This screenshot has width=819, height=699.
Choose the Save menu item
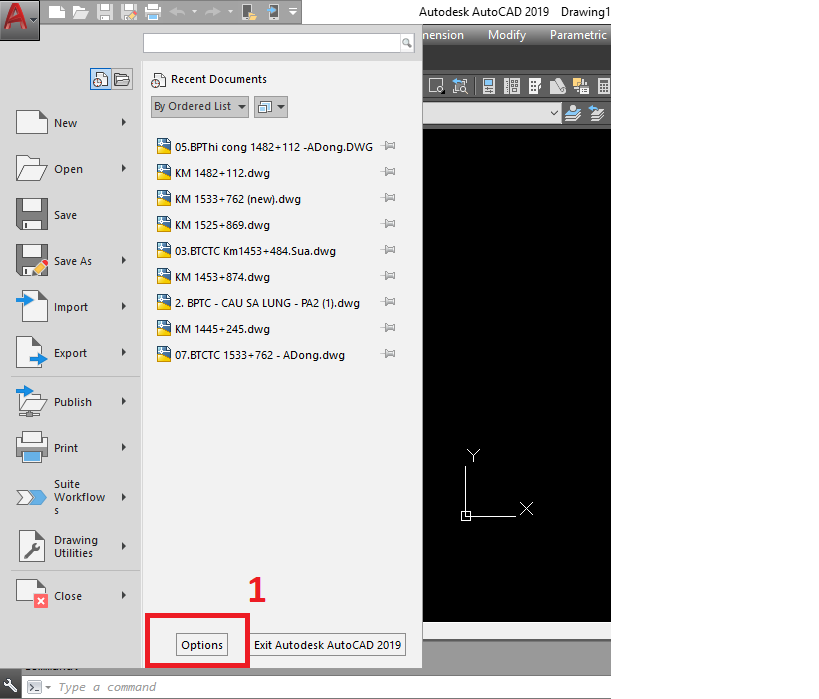[71, 215]
